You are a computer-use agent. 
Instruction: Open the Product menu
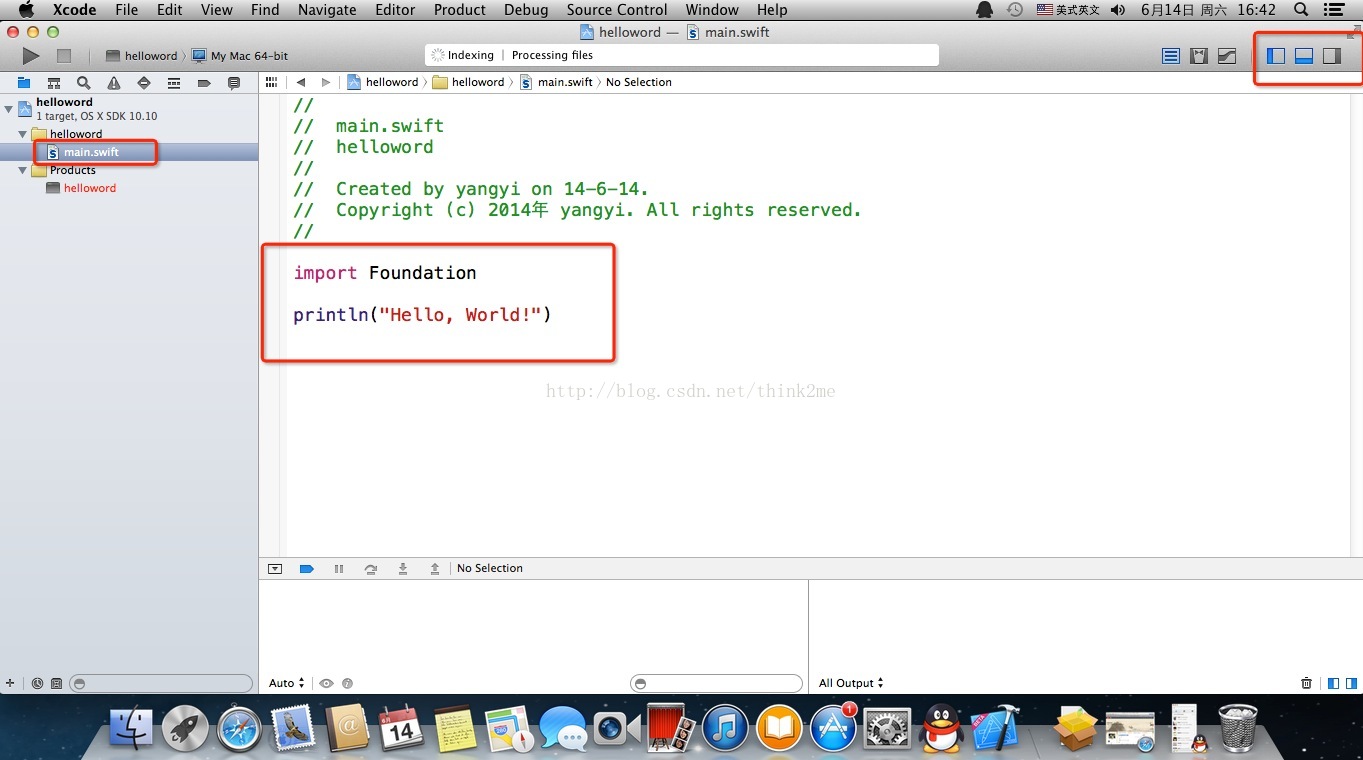click(x=460, y=9)
